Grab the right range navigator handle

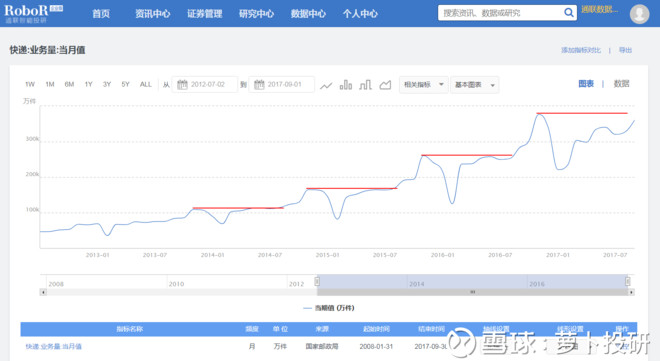point(627,281)
